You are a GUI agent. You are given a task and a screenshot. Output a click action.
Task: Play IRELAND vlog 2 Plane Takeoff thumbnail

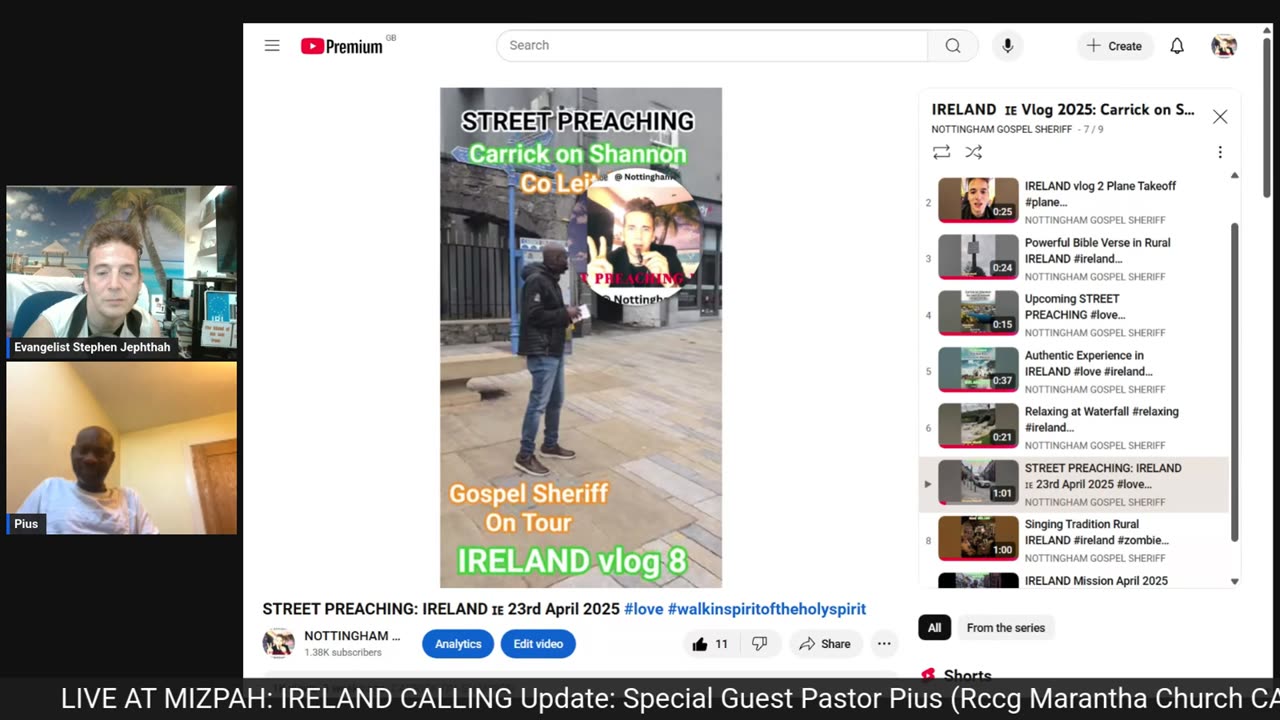tap(978, 200)
